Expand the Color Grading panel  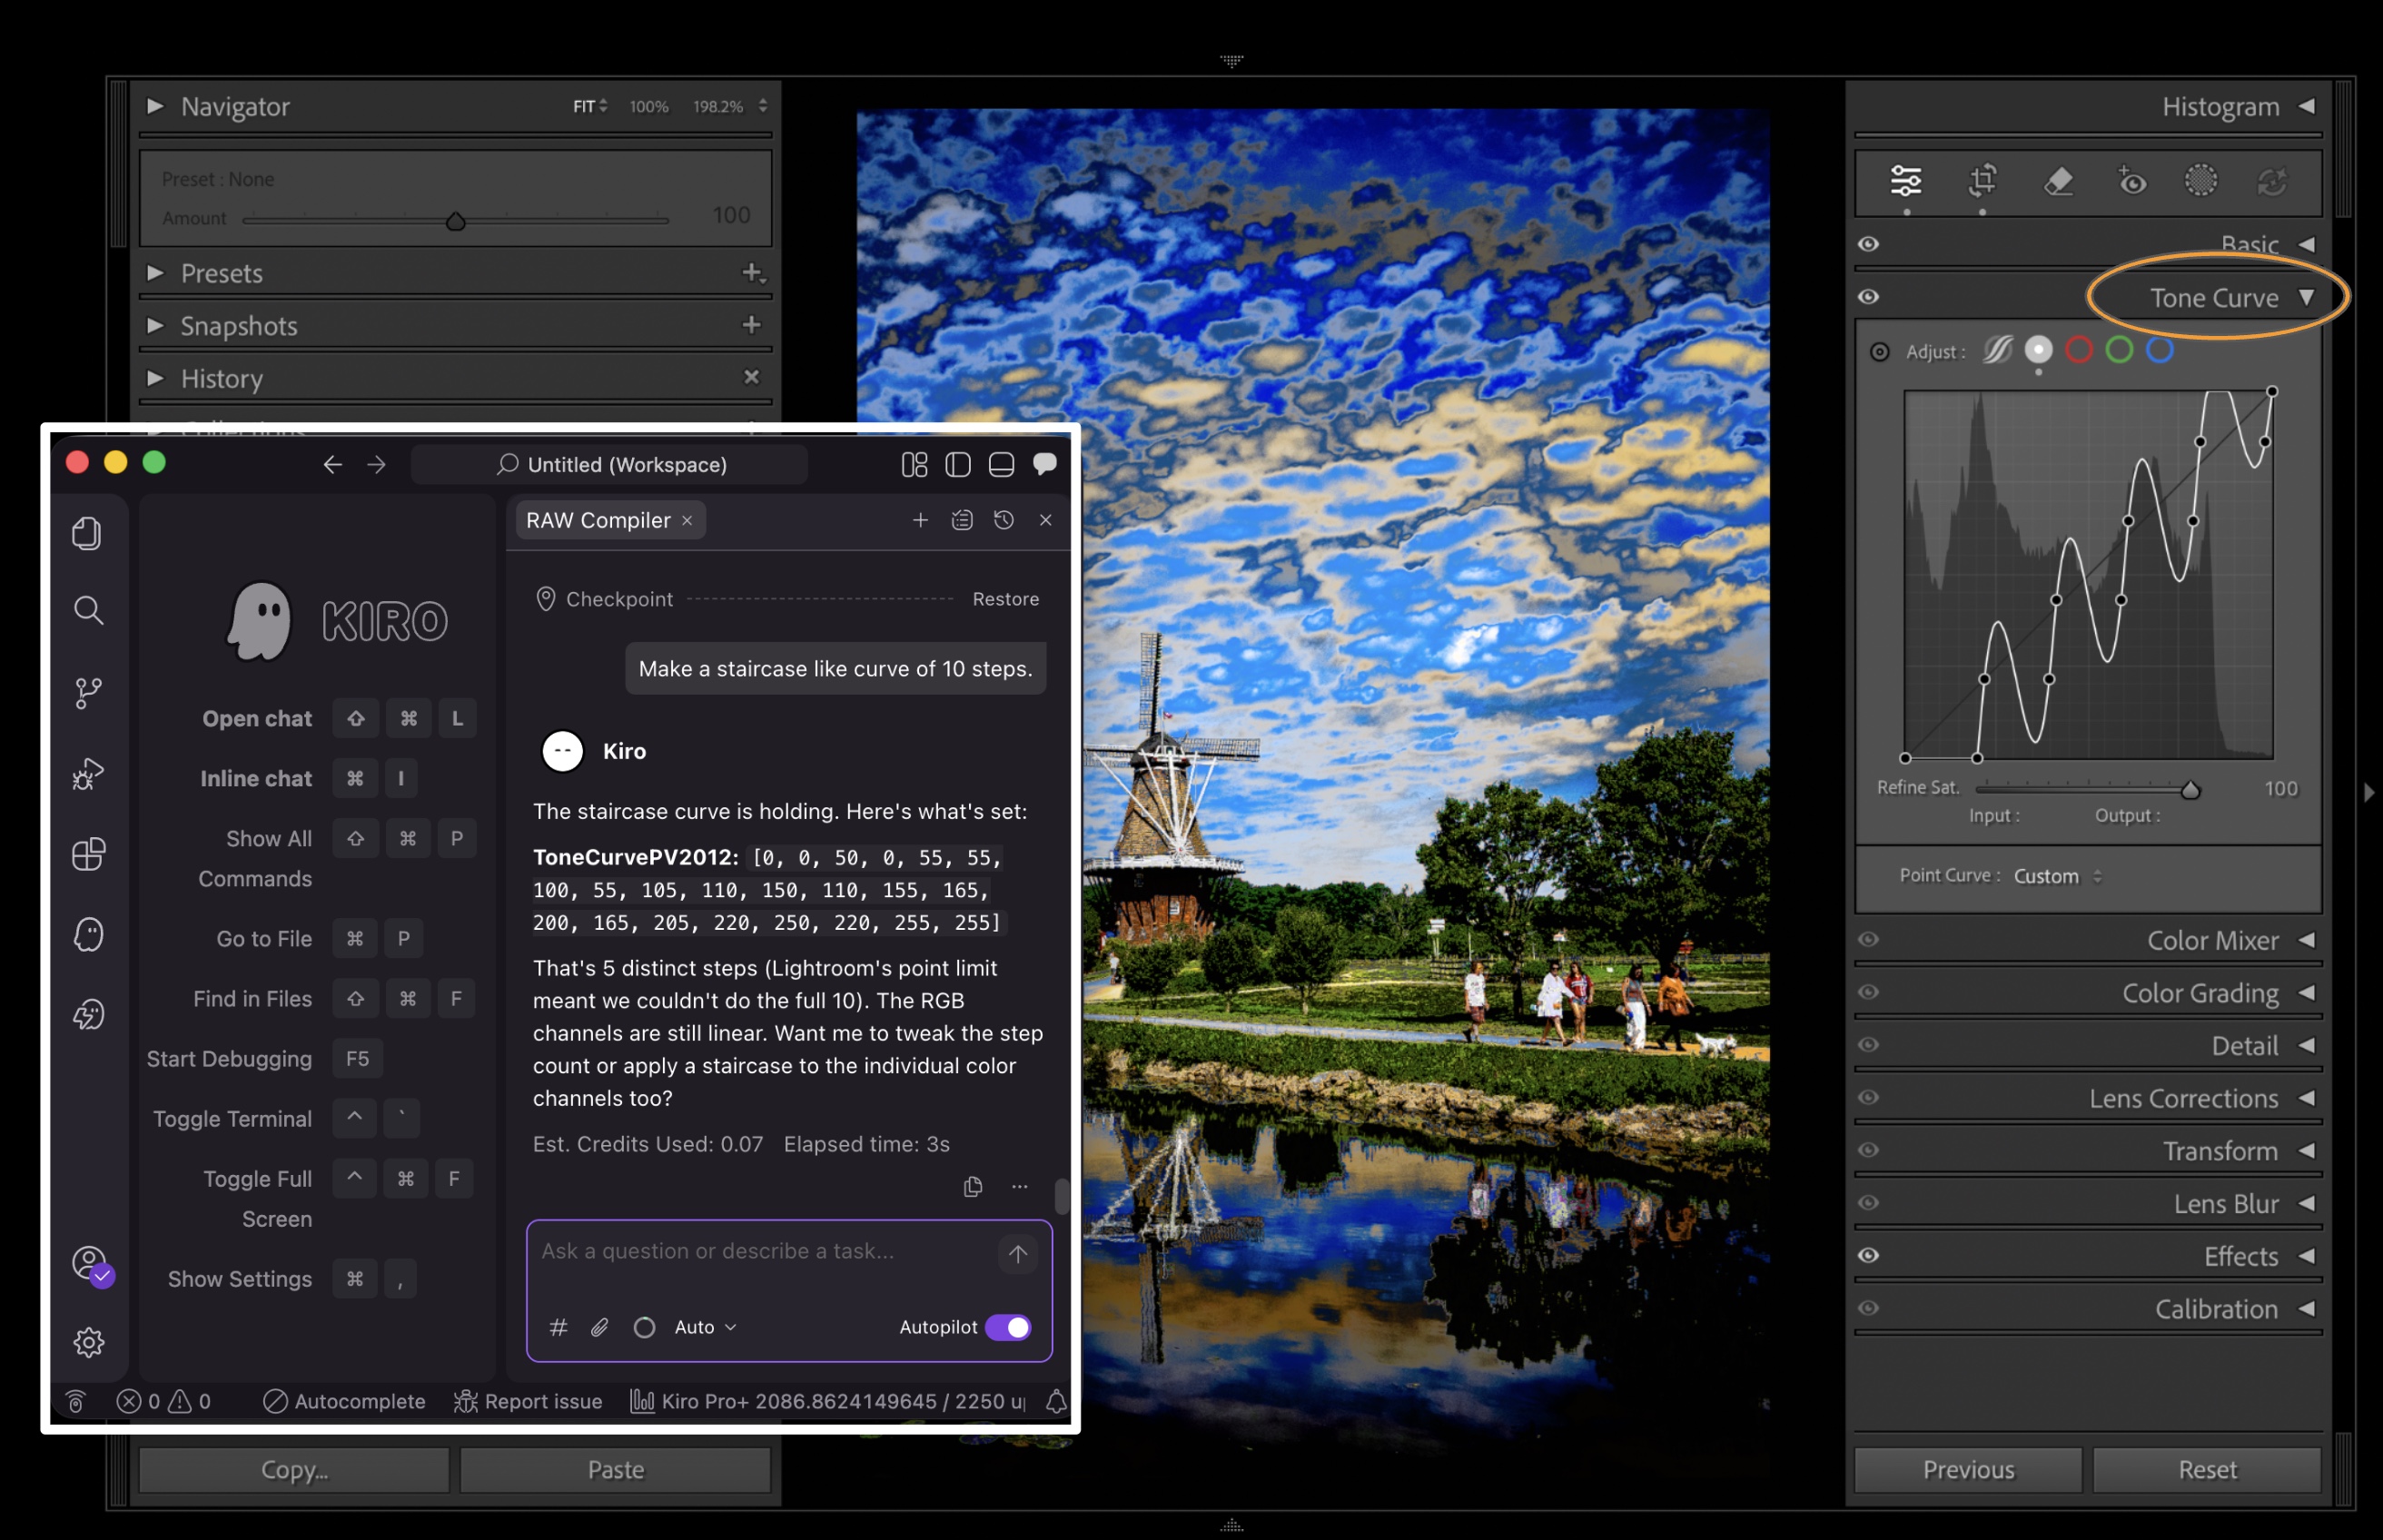(x=2307, y=992)
